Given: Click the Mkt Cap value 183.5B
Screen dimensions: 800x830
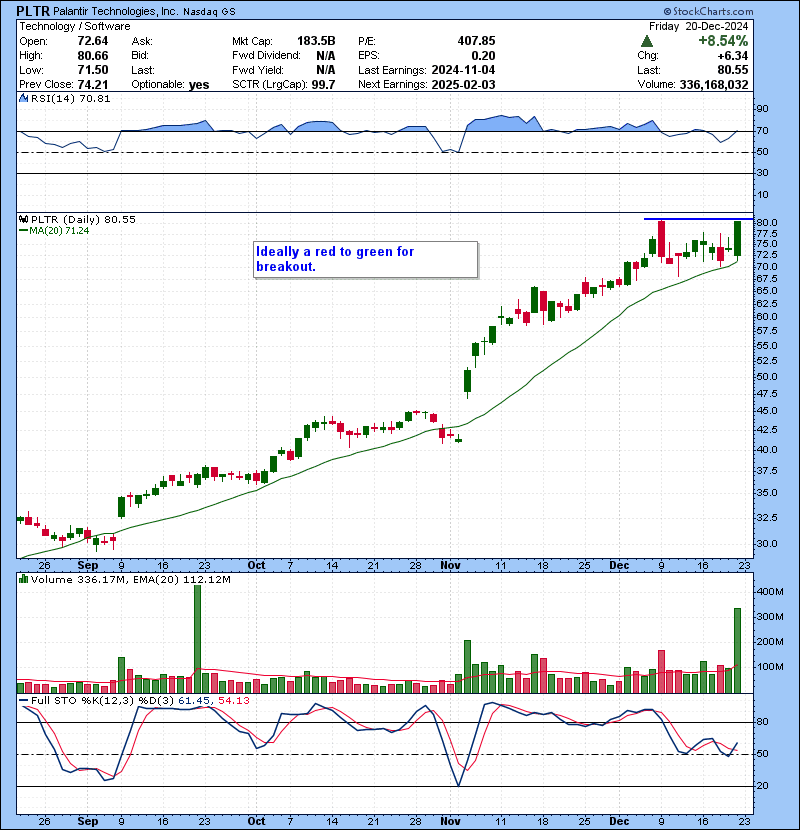Looking at the screenshot, I should point(316,41).
